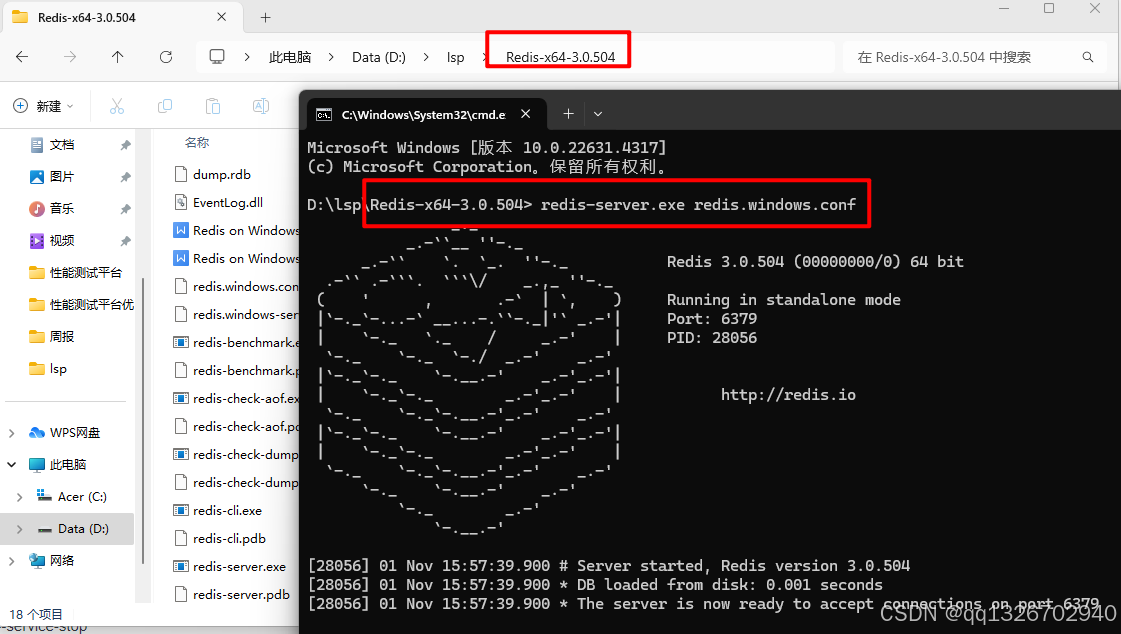Image resolution: width=1121 pixels, height=634 pixels.
Task: Click Data (D:) in the breadcrumb
Action: click(x=378, y=57)
